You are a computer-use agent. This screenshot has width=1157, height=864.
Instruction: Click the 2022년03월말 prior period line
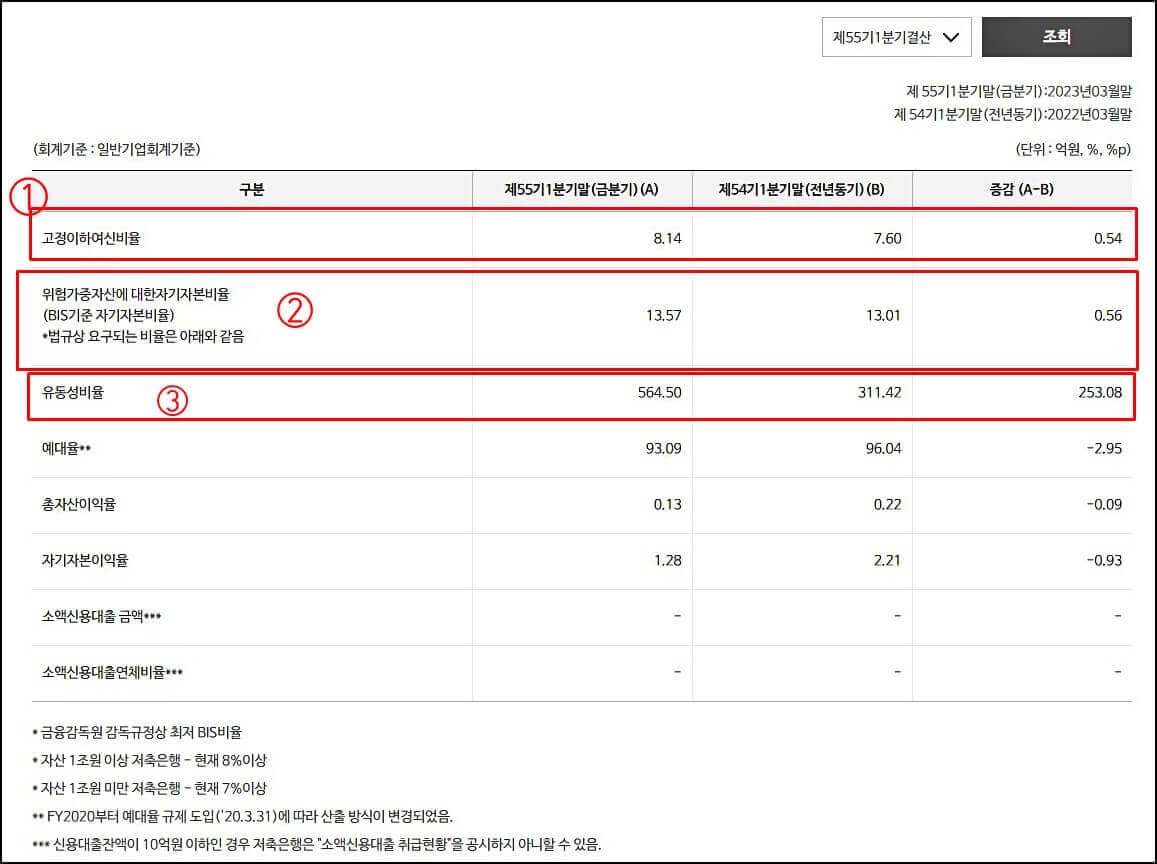tap(1012, 114)
